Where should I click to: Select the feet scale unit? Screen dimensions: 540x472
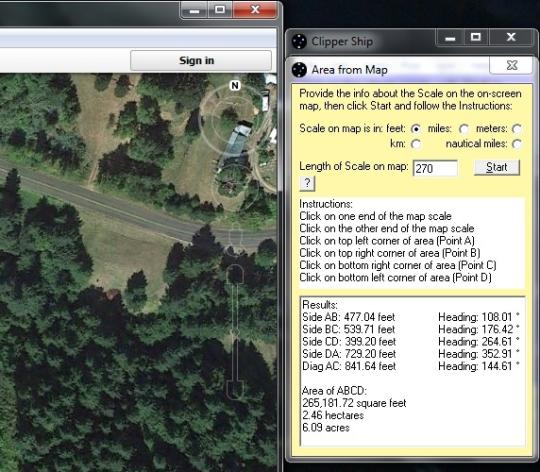pos(416,129)
